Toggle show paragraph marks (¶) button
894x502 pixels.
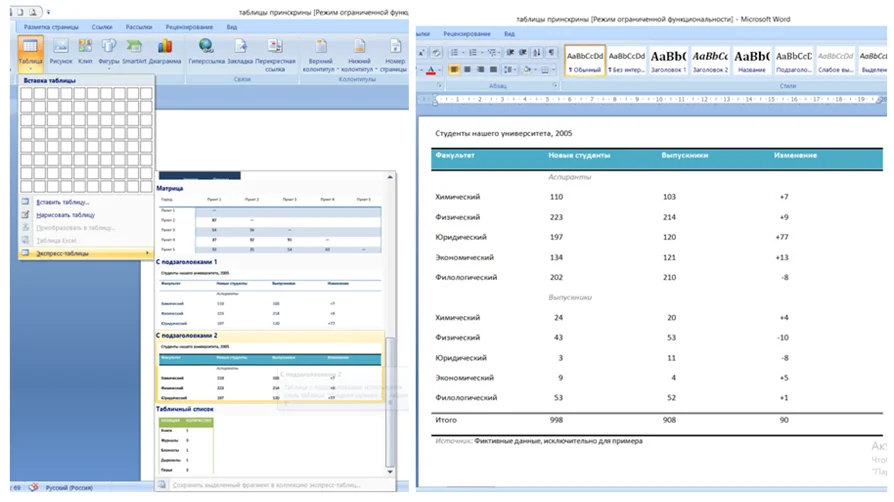550,52
